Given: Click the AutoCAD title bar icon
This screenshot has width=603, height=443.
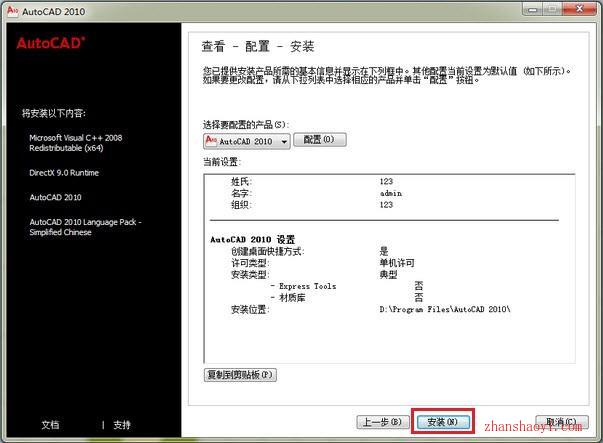Looking at the screenshot, I should 13,10.
